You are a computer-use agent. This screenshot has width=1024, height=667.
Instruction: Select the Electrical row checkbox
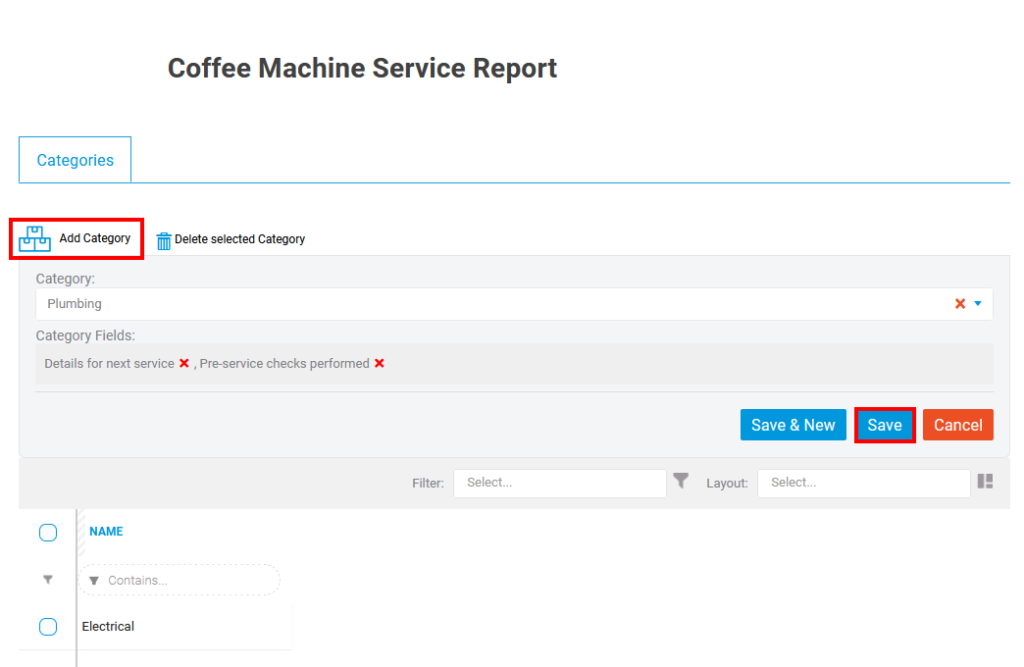[x=48, y=626]
